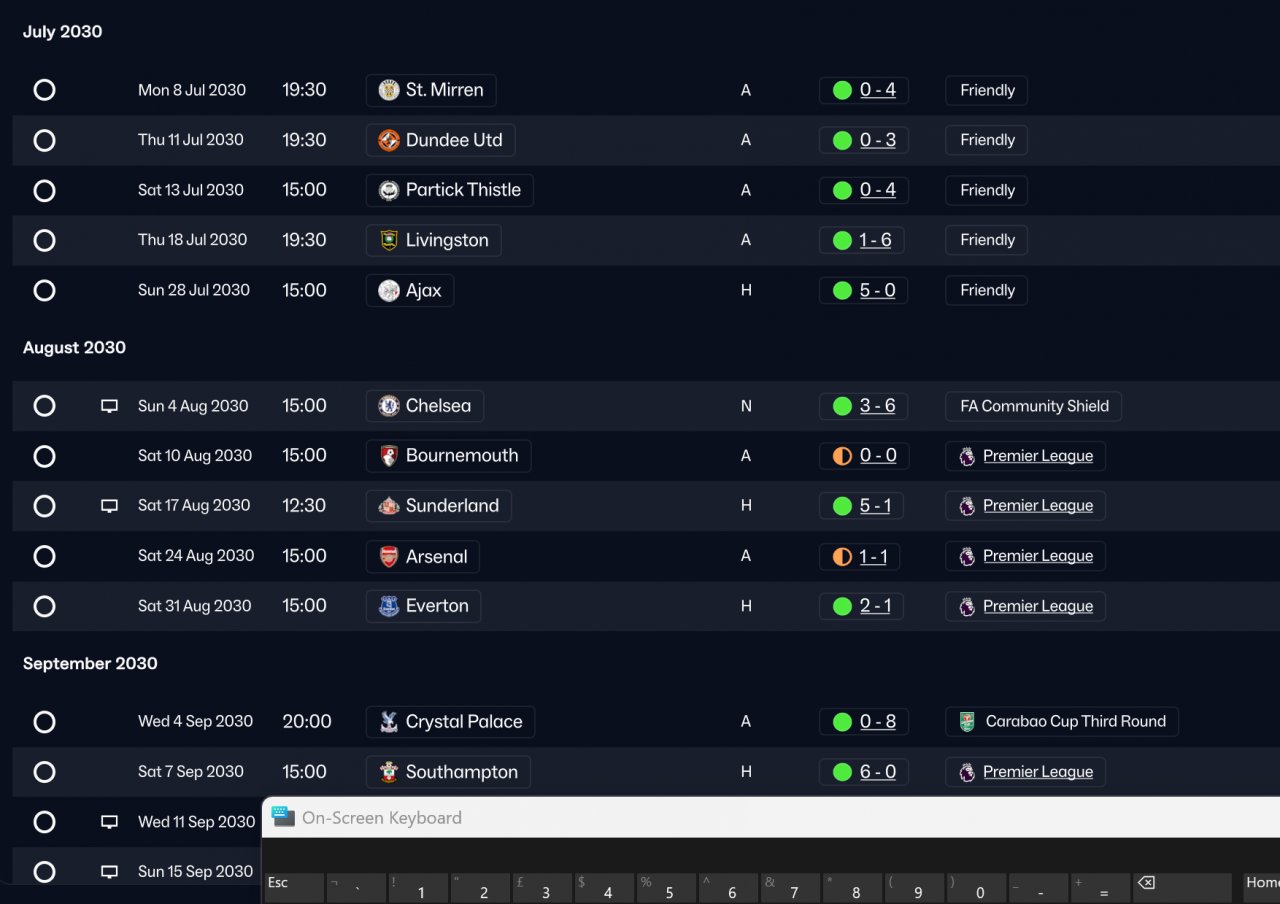The width and height of the screenshot is (1280, 904).
Task: Click the N venue marker for Chelsea
Action: [746, 406]
